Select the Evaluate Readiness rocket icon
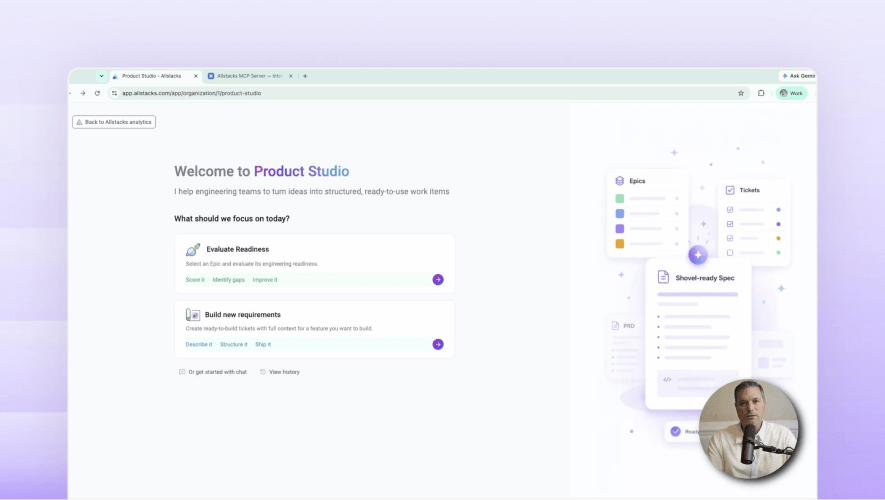885x500 pixels. click(x=193, y=249)
